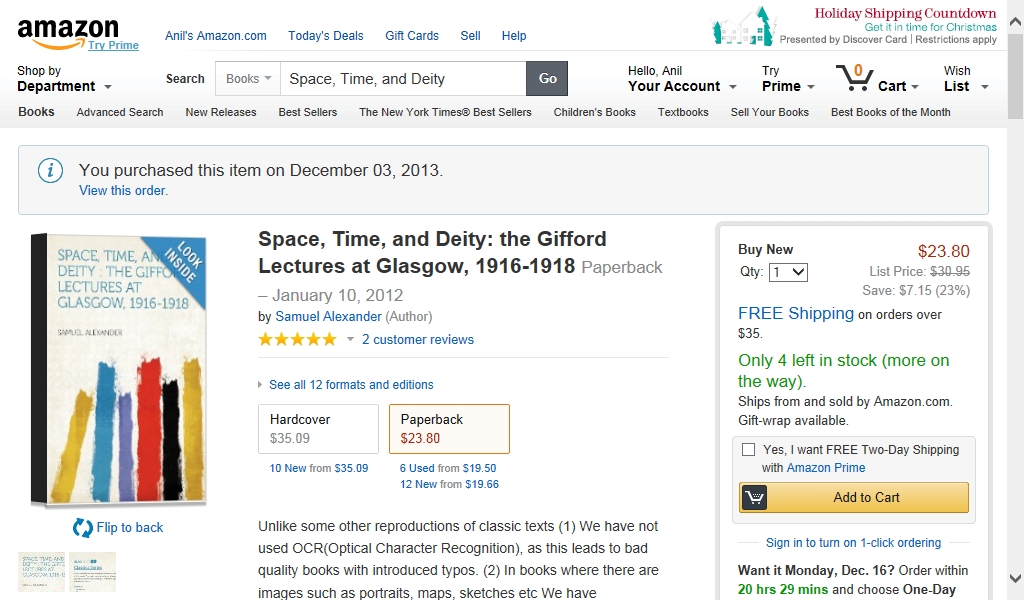Click the View this order link
Image resolution: width=1024 pixels, height=600 pixels.
[x=123, y=191]
